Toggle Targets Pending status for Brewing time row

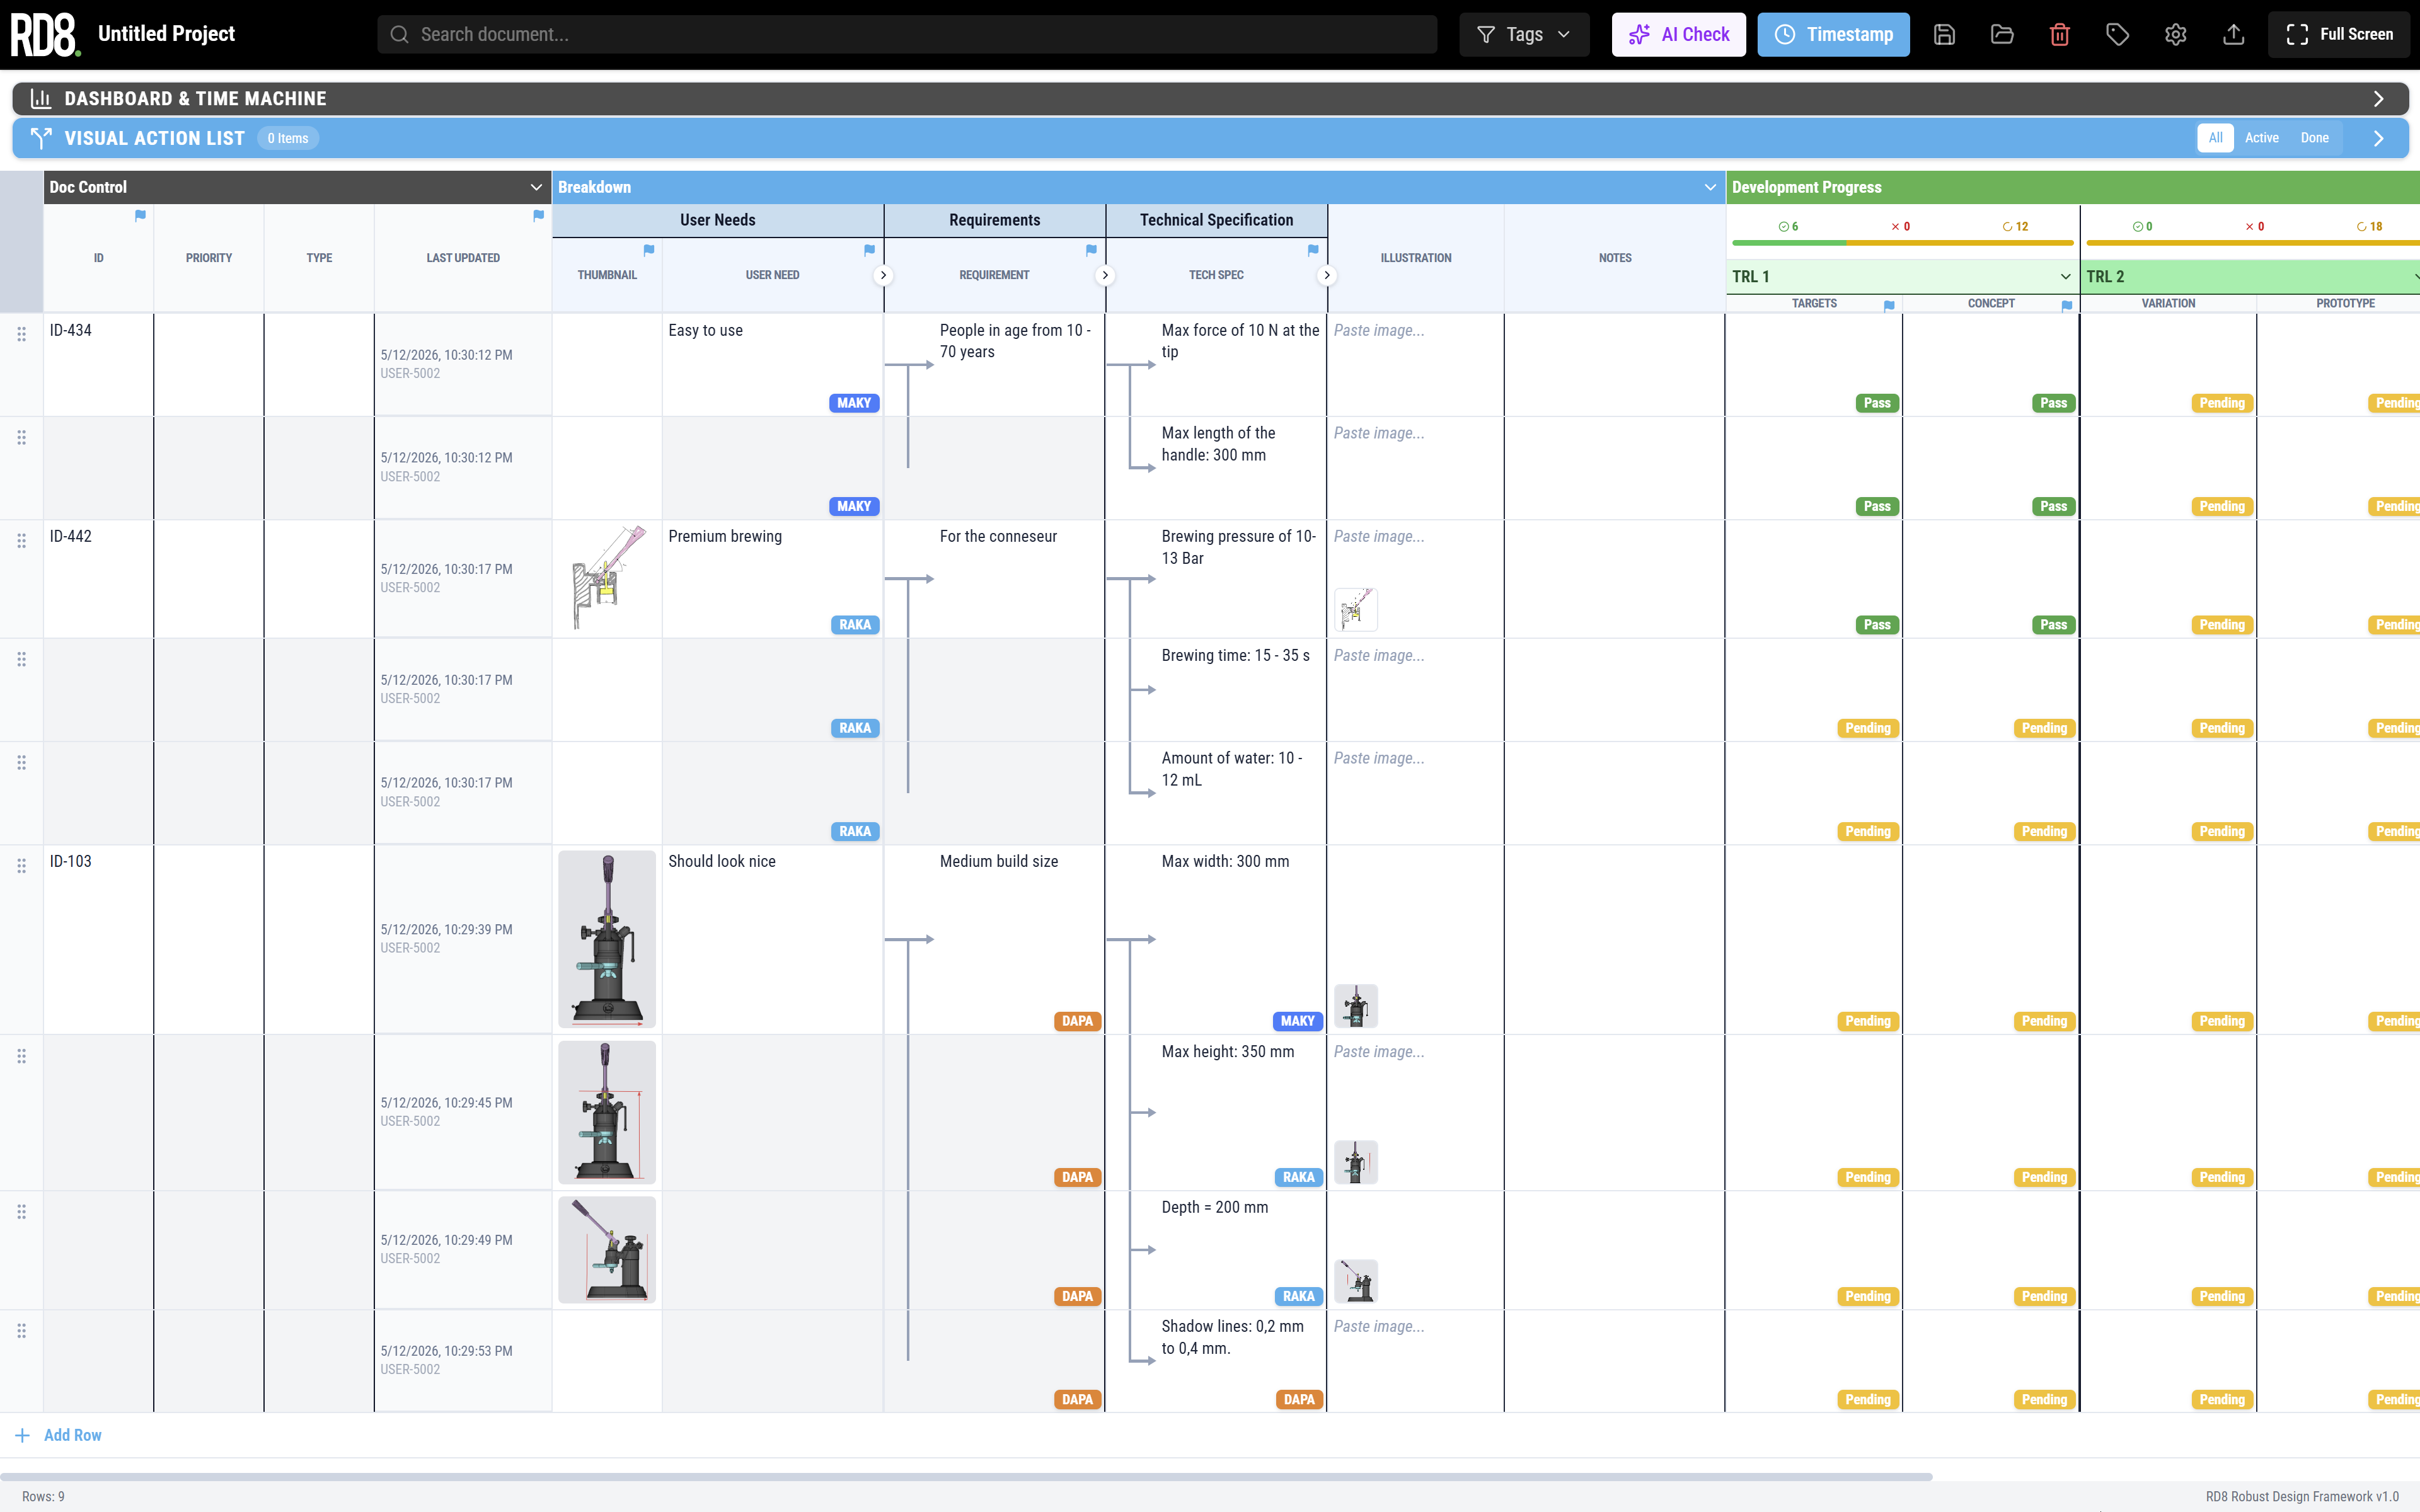pyautogui.click(x=1868, y=728)
